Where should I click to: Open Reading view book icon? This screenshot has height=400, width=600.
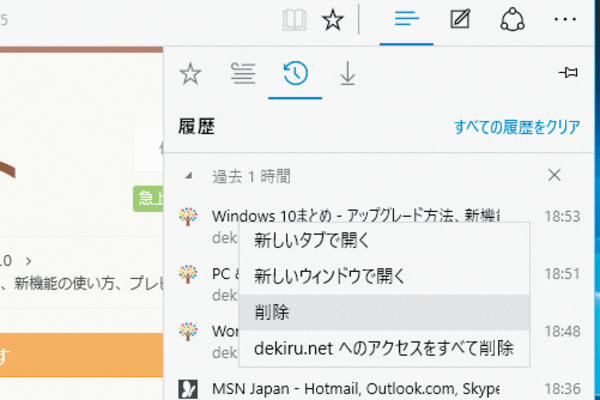(294, 20)
